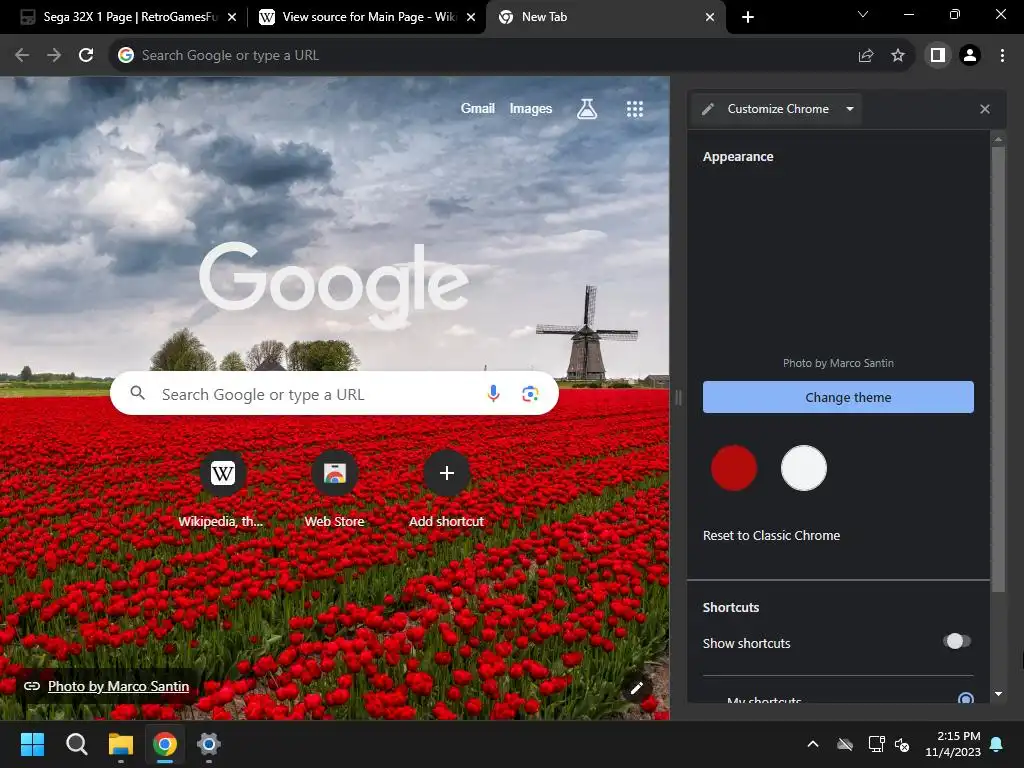Click the scroll down arrow in side panel
1024x768 pixels.
(x=998, y=694)
